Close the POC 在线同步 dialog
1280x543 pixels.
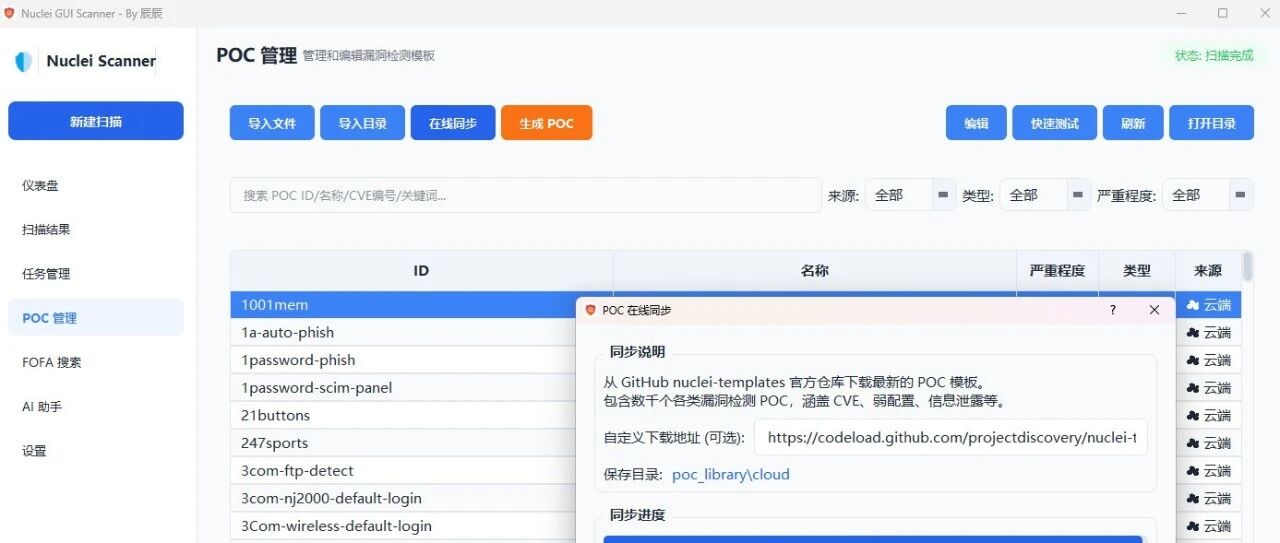pos(1154,310)
